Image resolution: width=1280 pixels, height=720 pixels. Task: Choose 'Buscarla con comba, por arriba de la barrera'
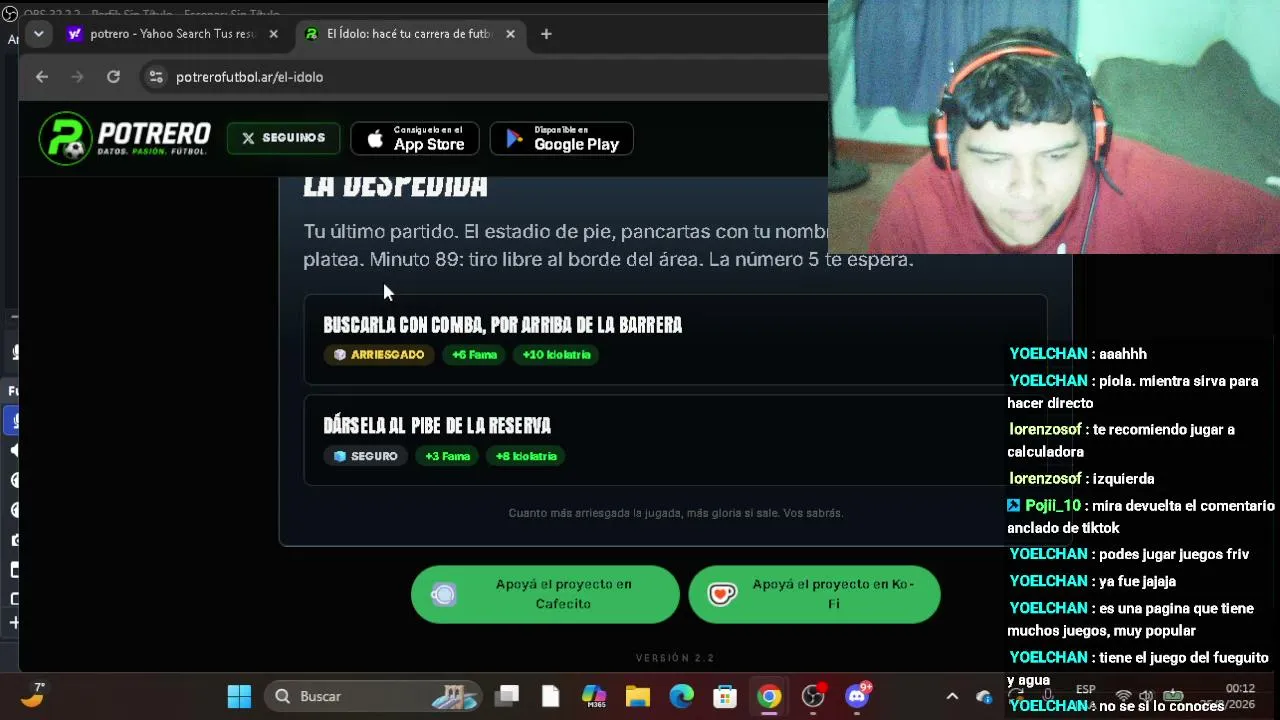675,339
